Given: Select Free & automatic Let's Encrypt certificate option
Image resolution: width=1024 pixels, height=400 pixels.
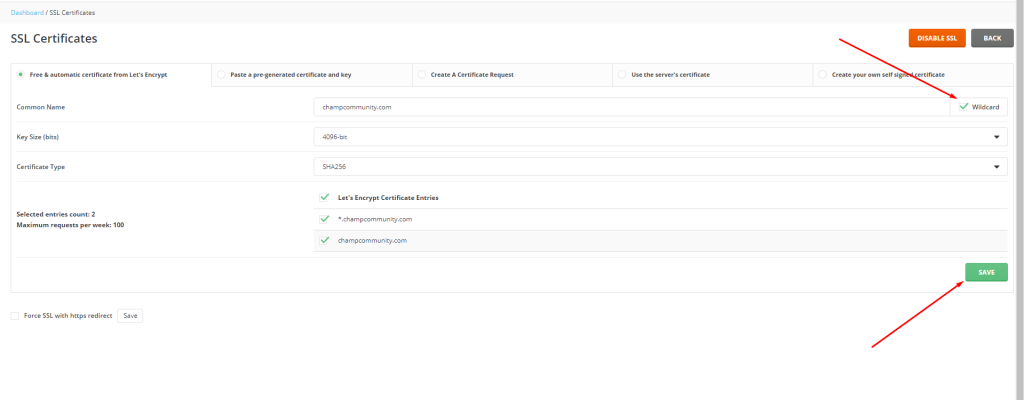Looking at the screenshot, I should coord(21,75).
